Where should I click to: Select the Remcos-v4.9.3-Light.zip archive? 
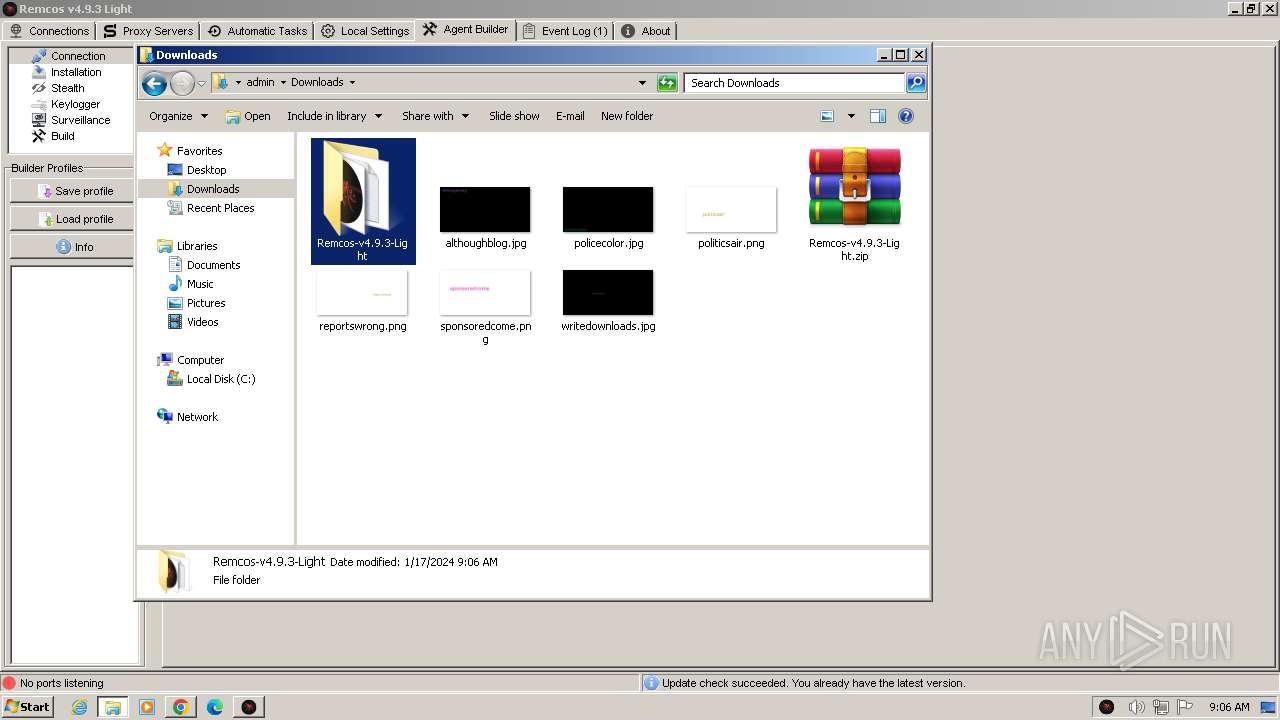click(x=854, y=203)
